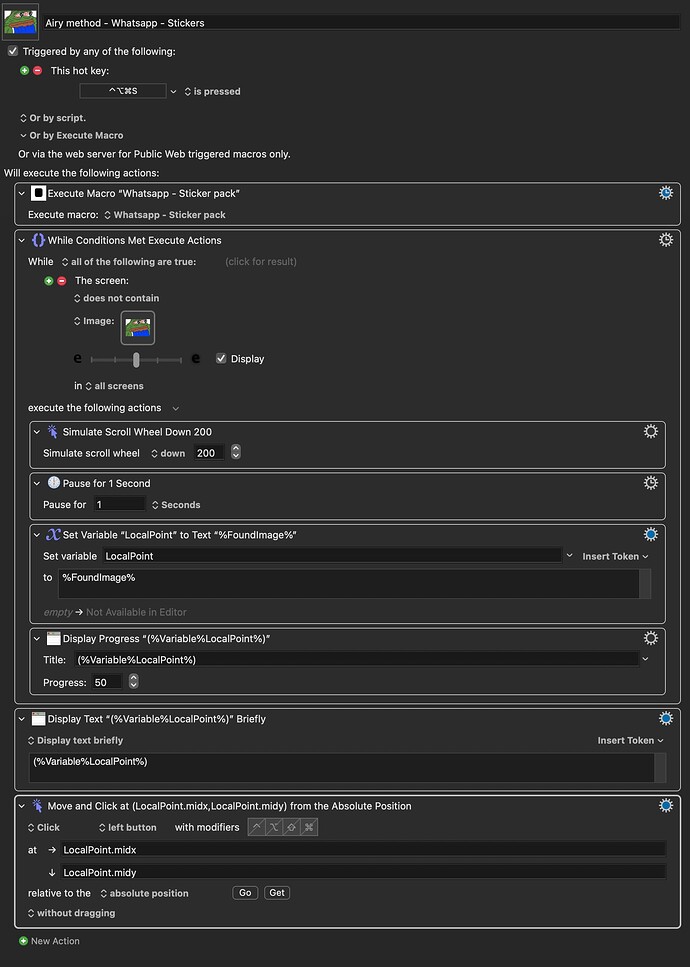Click the macro icon thumbnail in the header
The image size is (690, 967).
point(20,20)
